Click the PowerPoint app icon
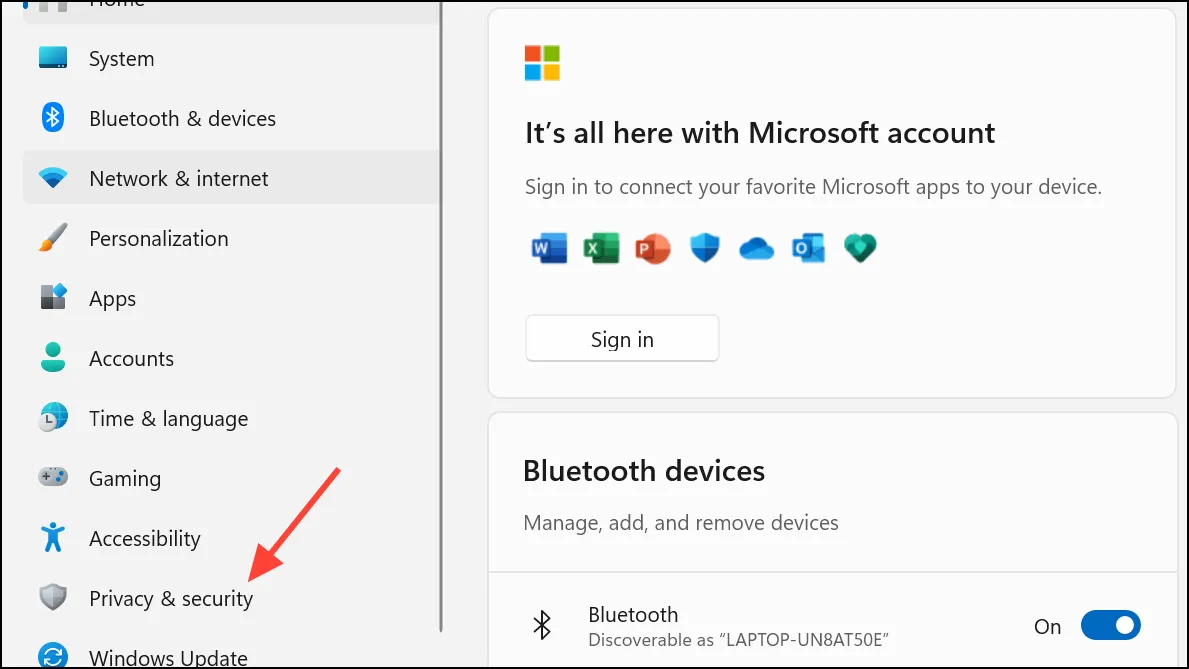Image resolution: width=1189 pixels, height=669 pixels. tap(653, 248)
